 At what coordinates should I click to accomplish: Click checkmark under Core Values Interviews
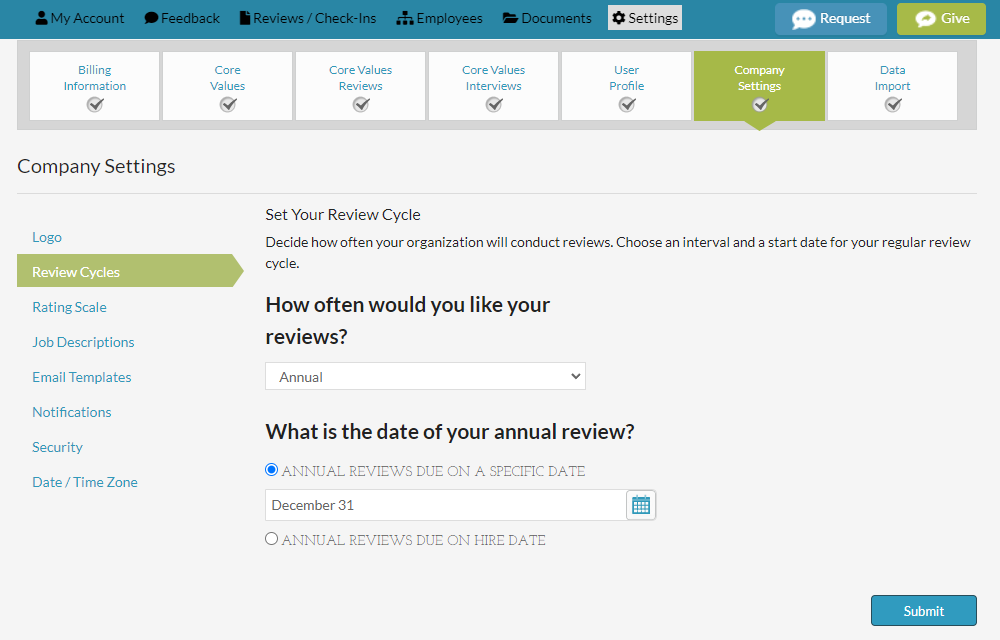click(x=494, y=105)
